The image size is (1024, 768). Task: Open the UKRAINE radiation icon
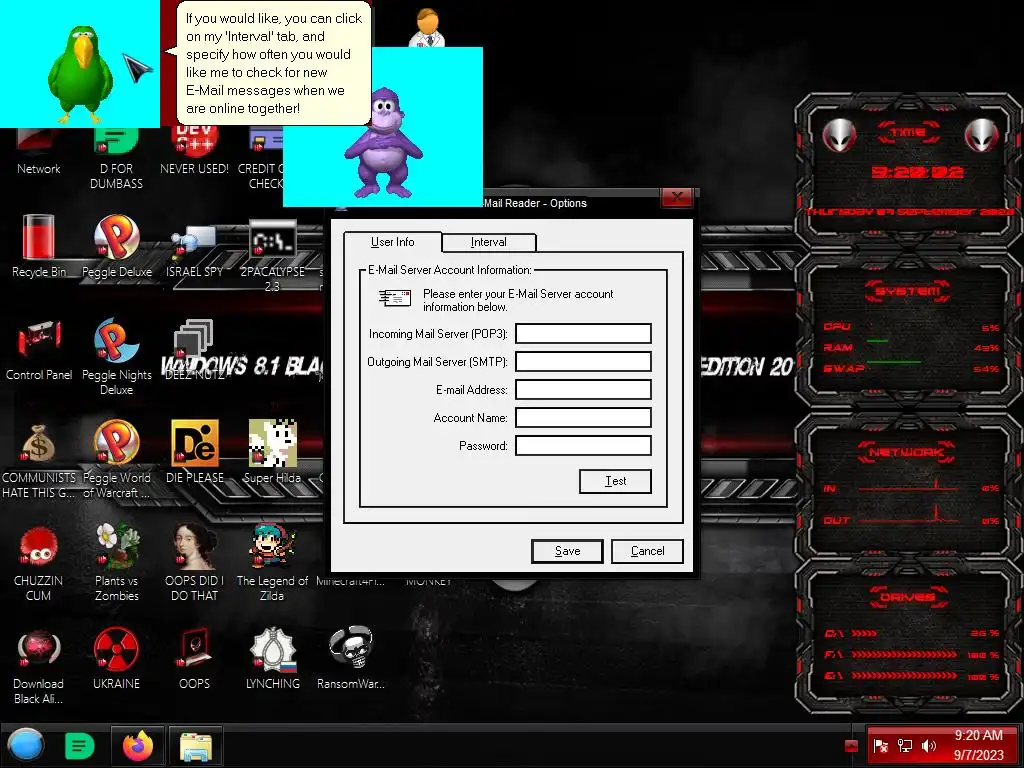116,659
